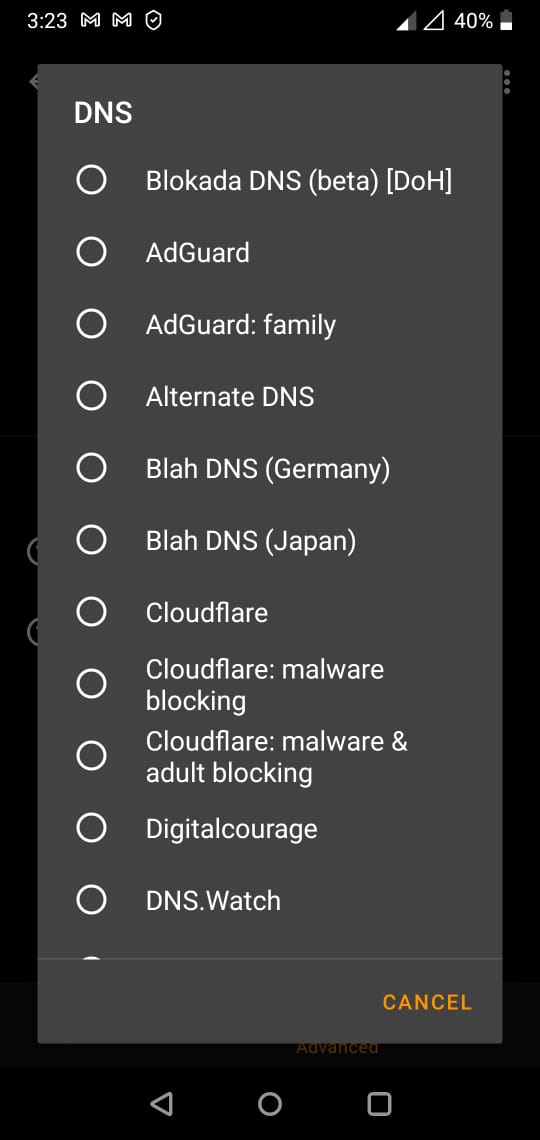Select Cloudflare: malware & adult blocking
The height and width of the screenshot is (1140, 540).
(x=92, y=755)
